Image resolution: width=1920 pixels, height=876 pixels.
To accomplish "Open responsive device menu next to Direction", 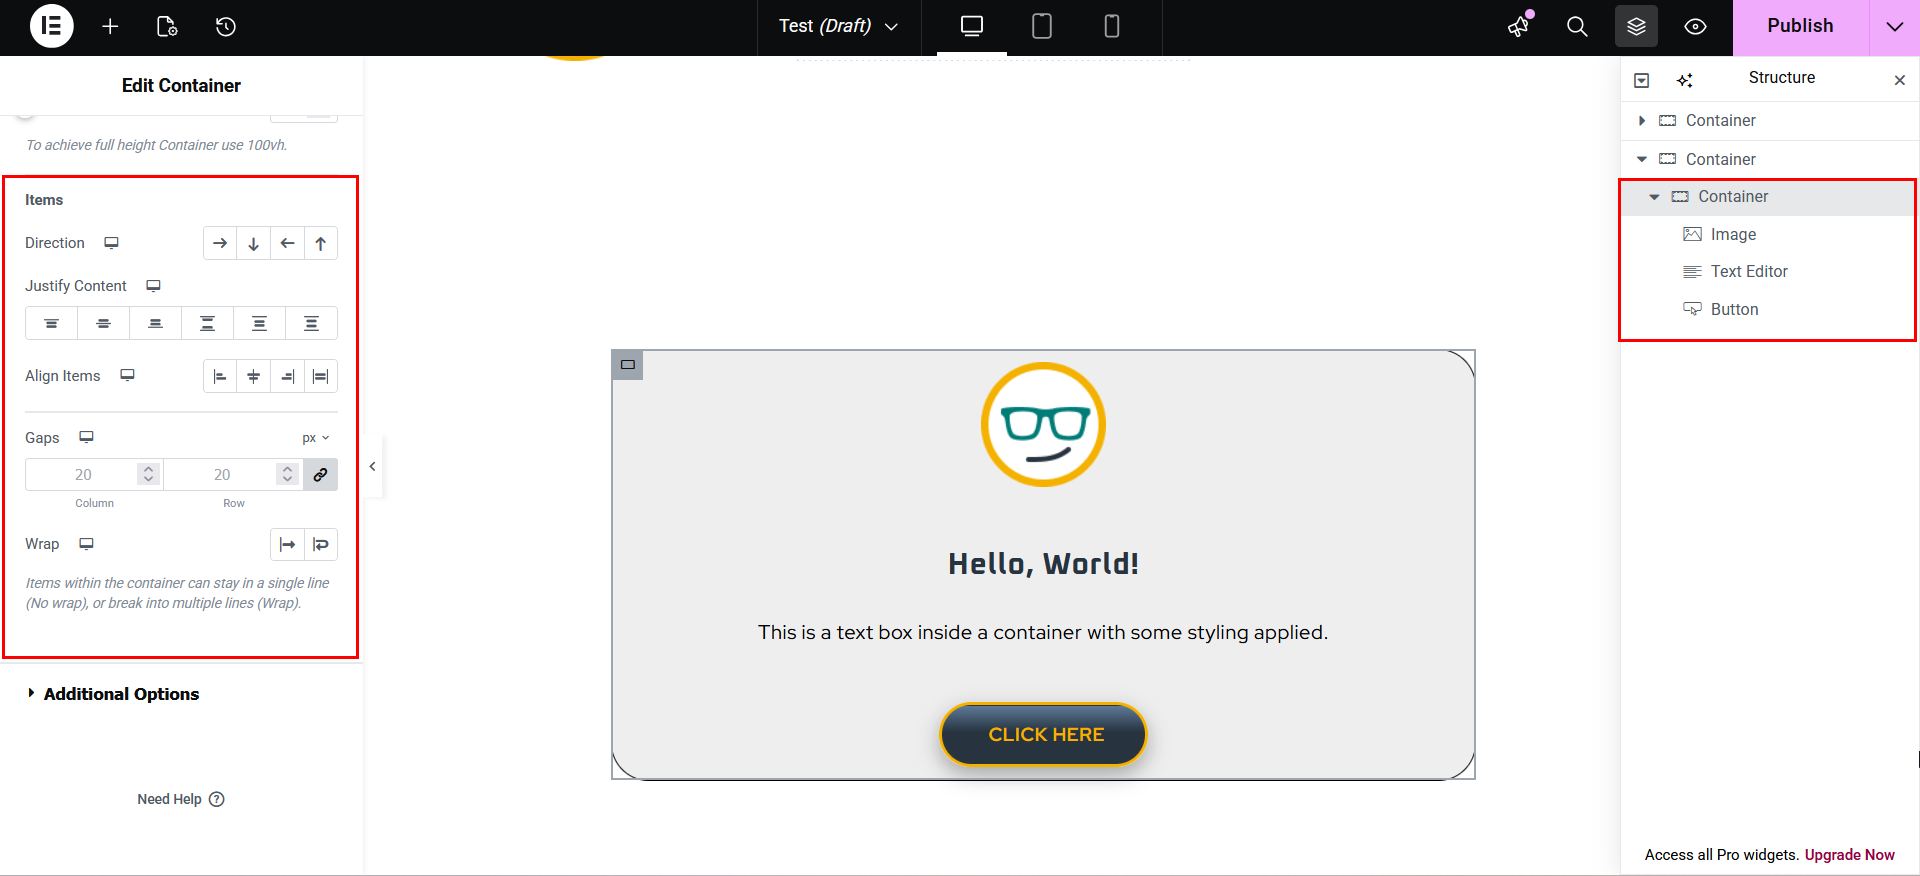I will click(112, 243).
